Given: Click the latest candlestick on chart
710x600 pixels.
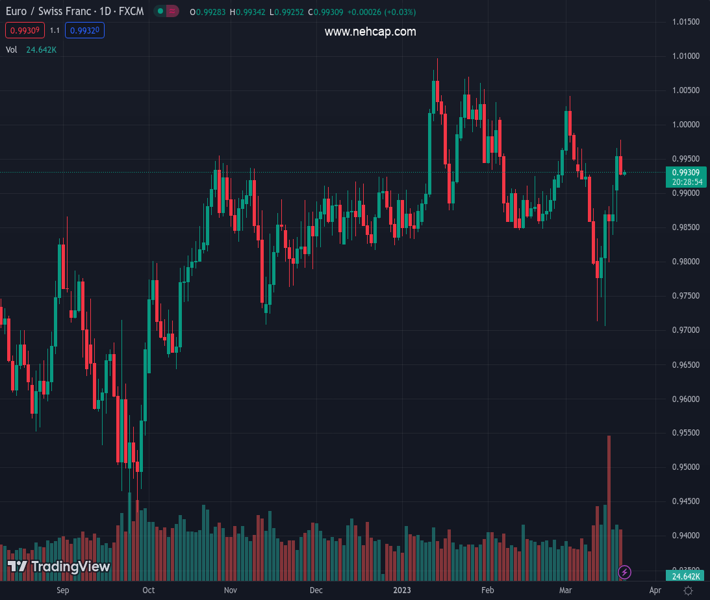Looking at the screenshot, I should 625,173.
